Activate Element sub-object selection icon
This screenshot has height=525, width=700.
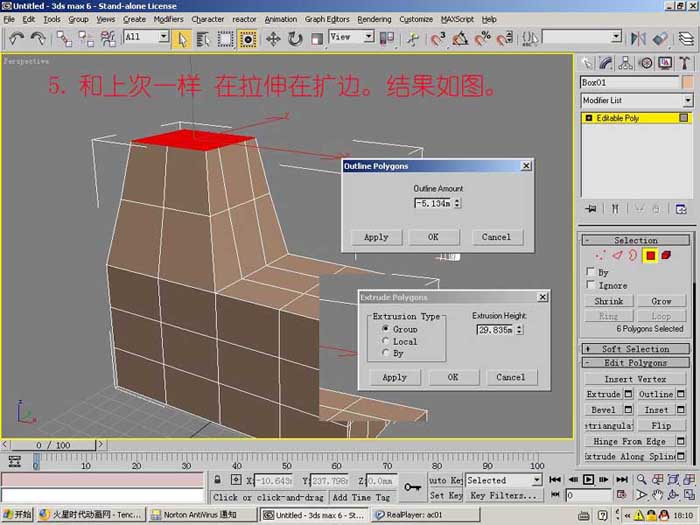[666, 255]
